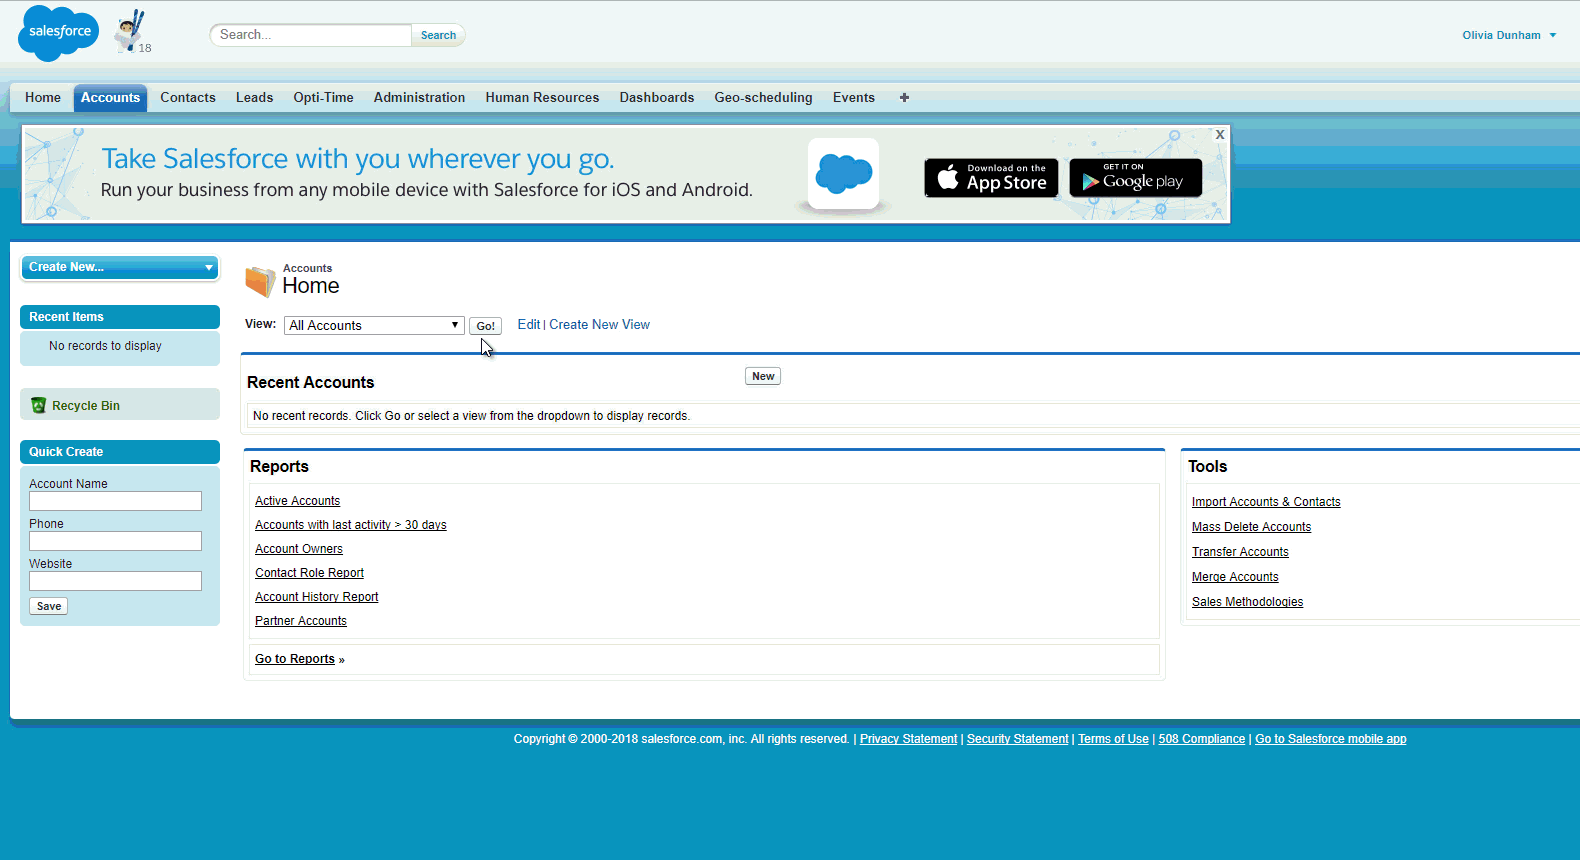
Task: Open the Merge Accounts tool link
Action: coord(1235,577)
